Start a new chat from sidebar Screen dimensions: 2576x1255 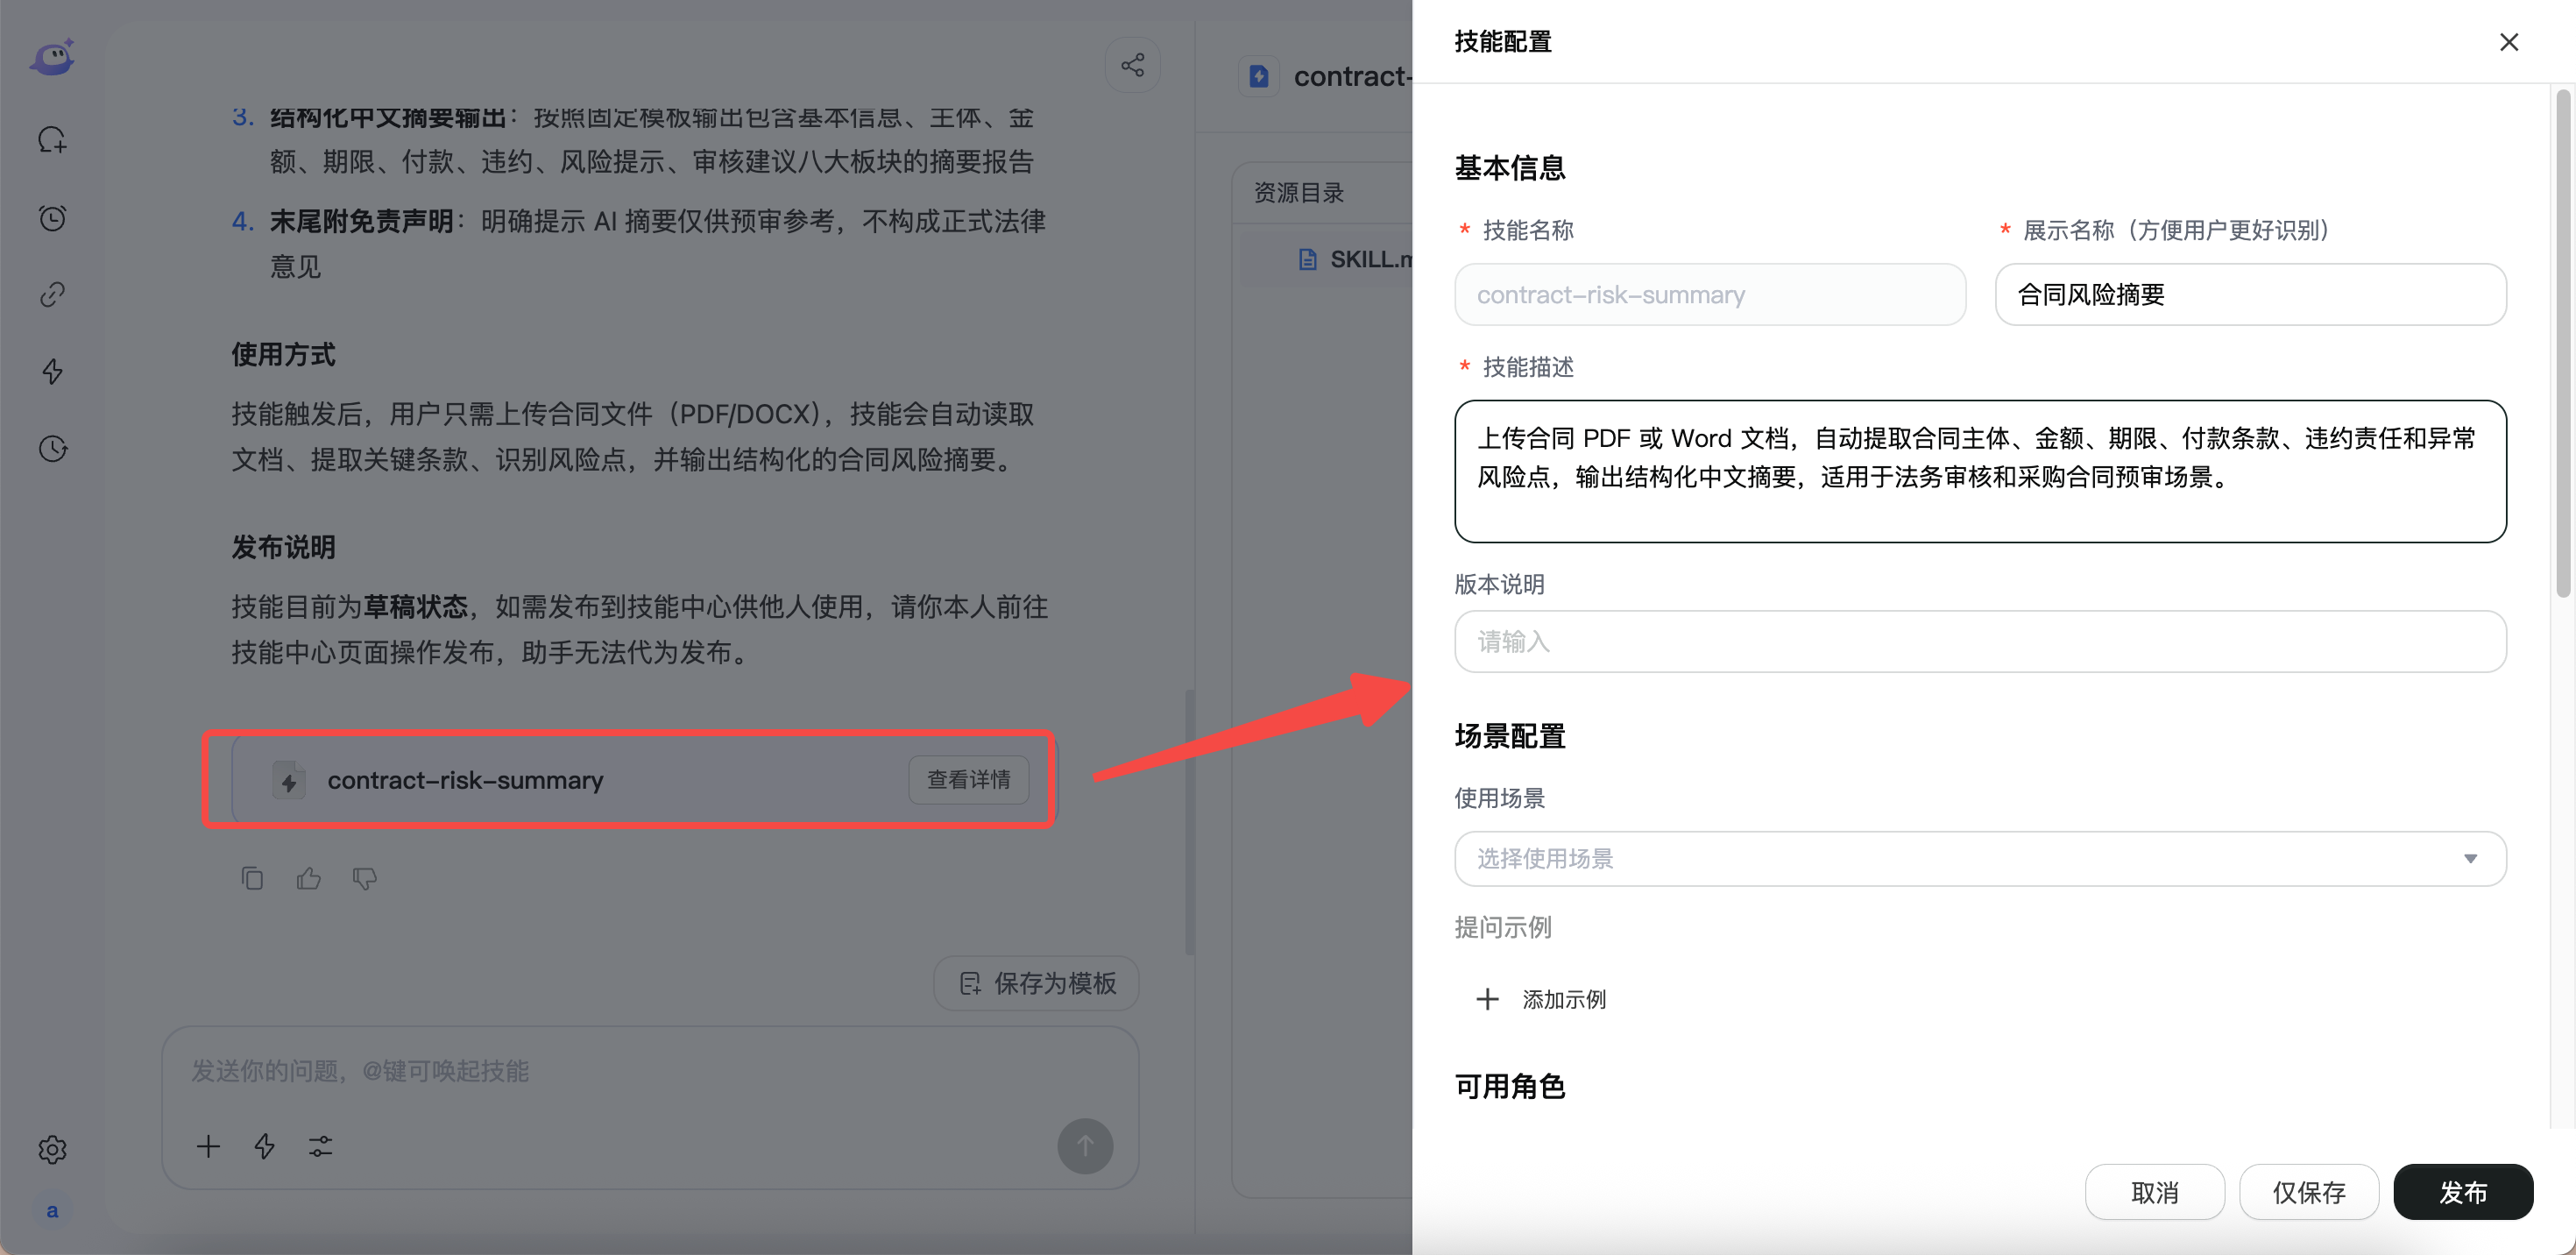pos(52,140)
